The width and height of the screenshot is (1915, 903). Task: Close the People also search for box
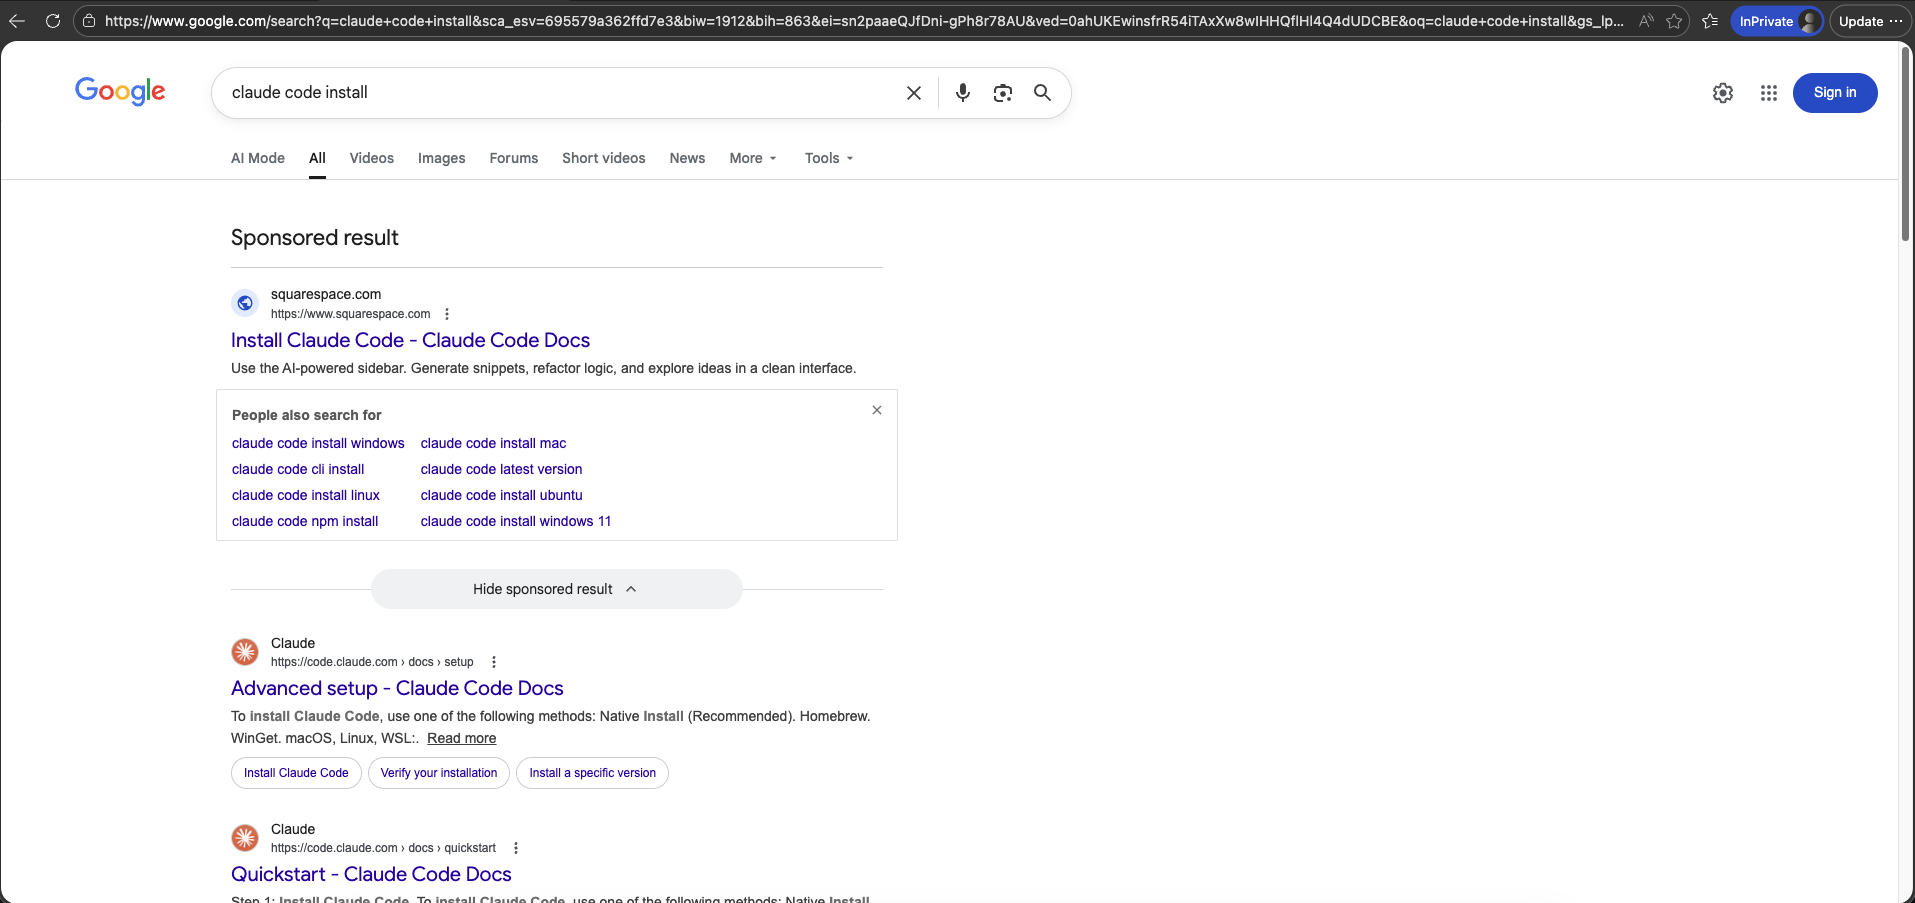pyautogui.click(x=877, y=410)
